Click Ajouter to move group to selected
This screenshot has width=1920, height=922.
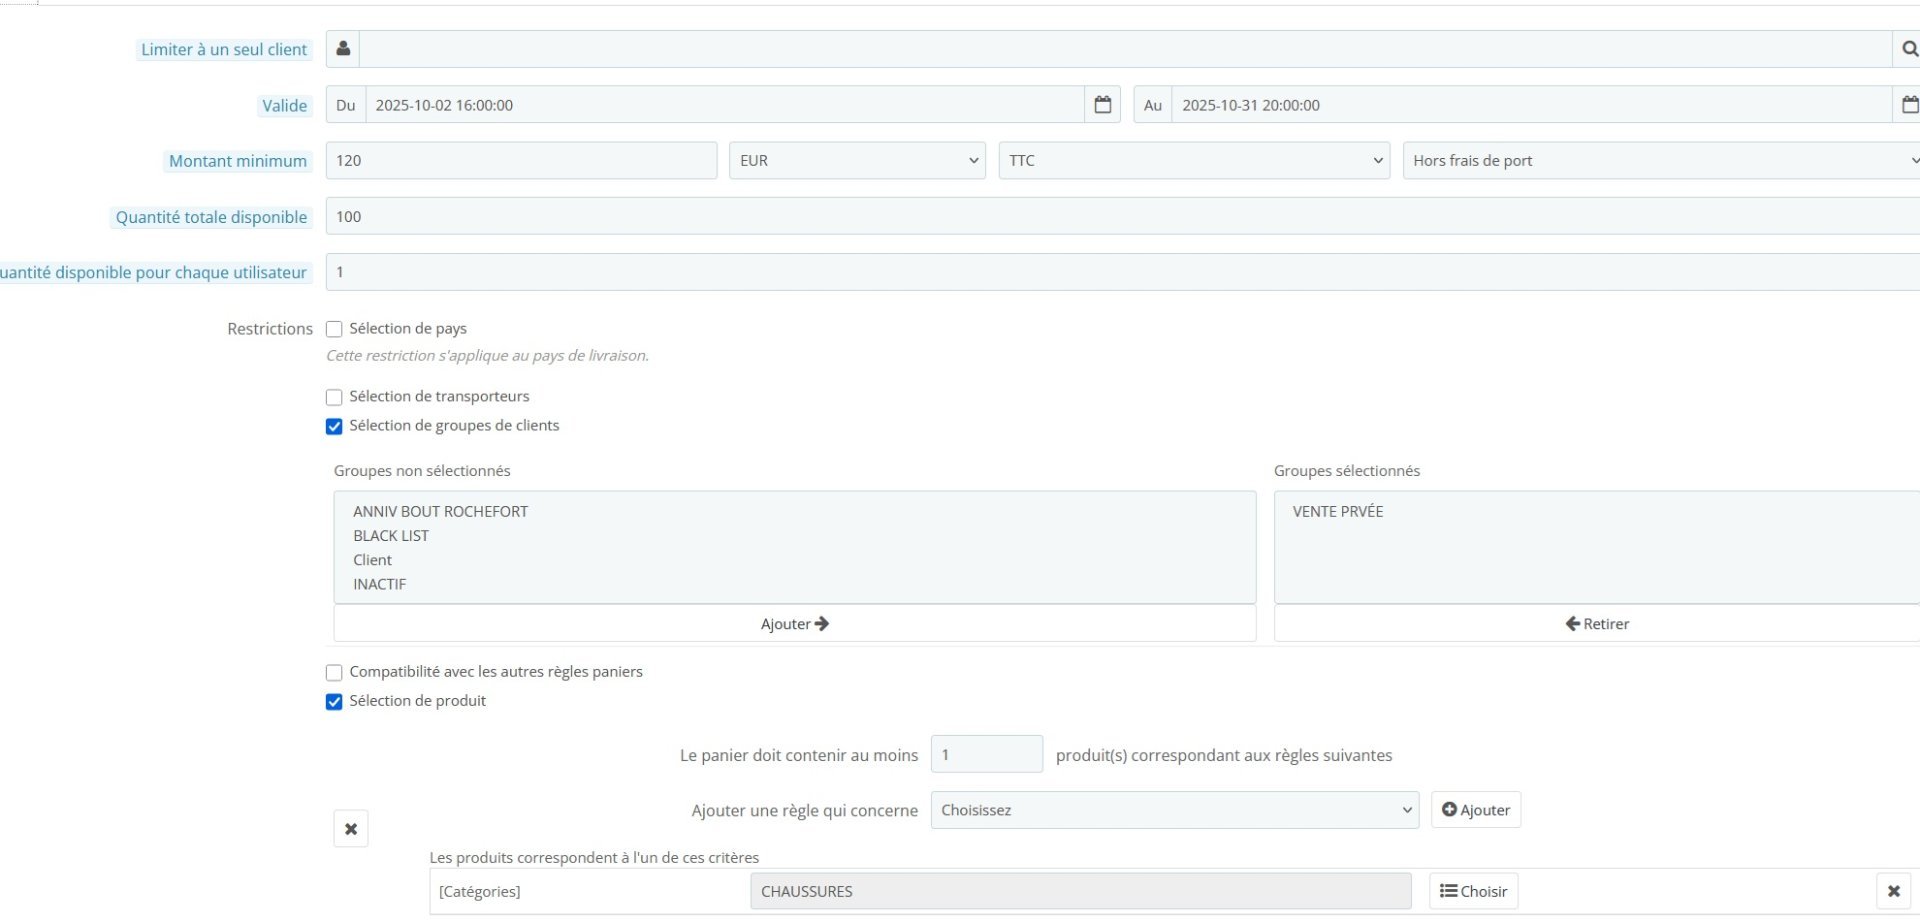point(795,624)
